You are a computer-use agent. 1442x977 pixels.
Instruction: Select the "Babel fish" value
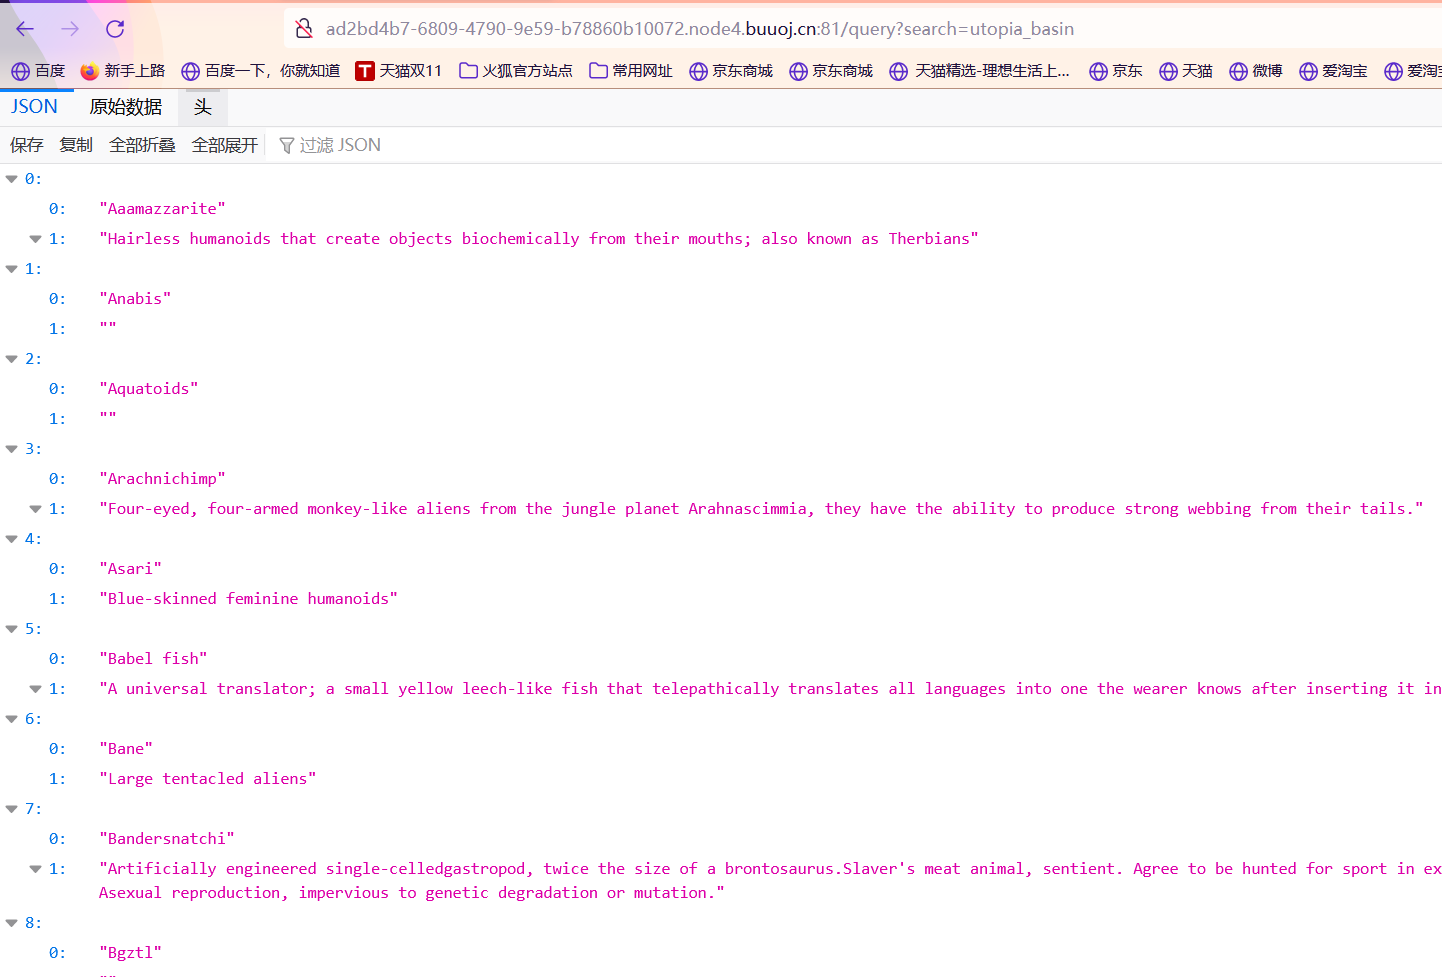153,659
